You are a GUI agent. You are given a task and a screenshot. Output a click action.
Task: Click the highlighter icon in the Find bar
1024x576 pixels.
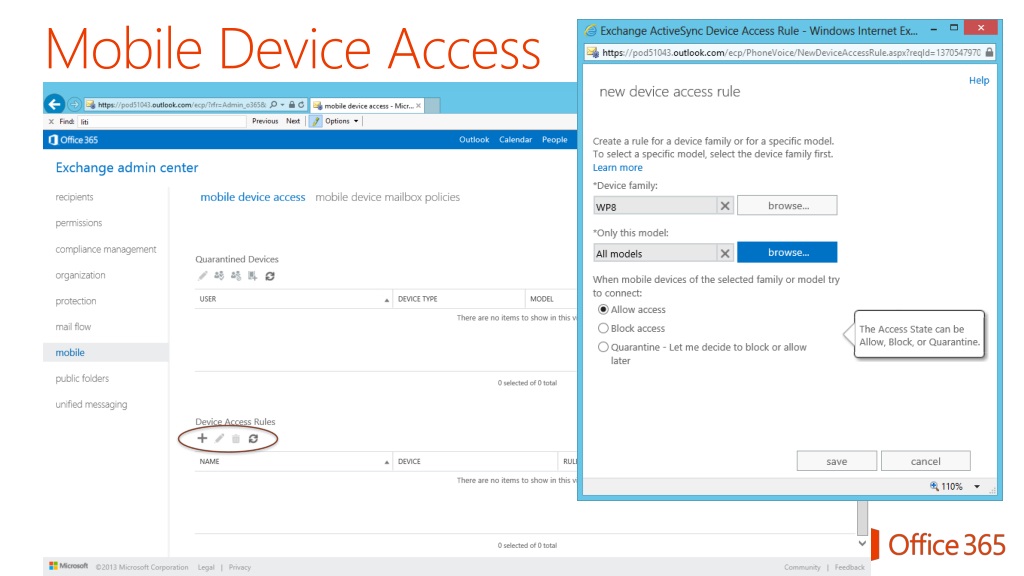315,121
